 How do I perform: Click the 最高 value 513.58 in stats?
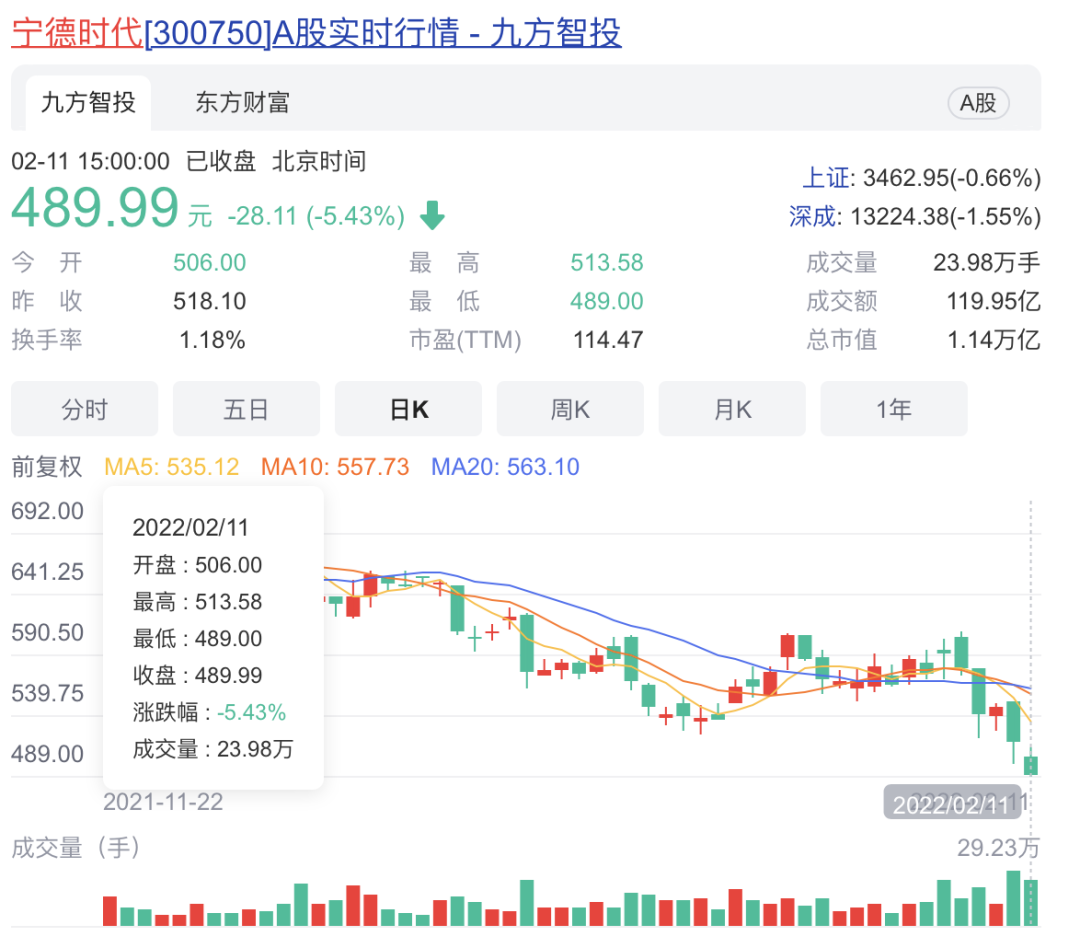(607, 262)
